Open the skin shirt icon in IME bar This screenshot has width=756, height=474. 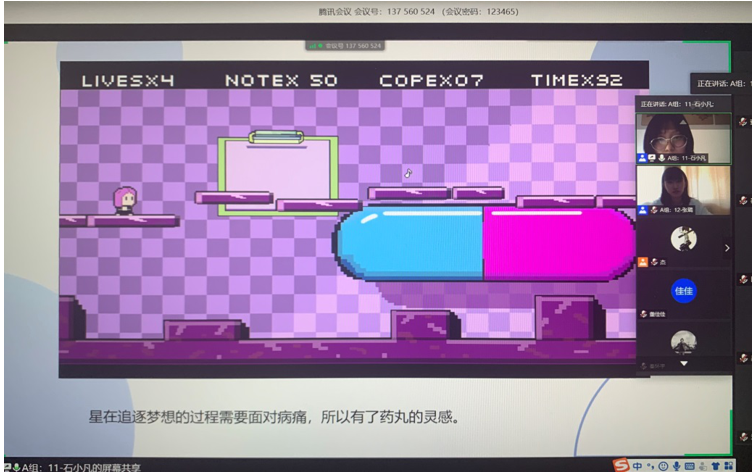pyautogui.click(x=716, y=466)
